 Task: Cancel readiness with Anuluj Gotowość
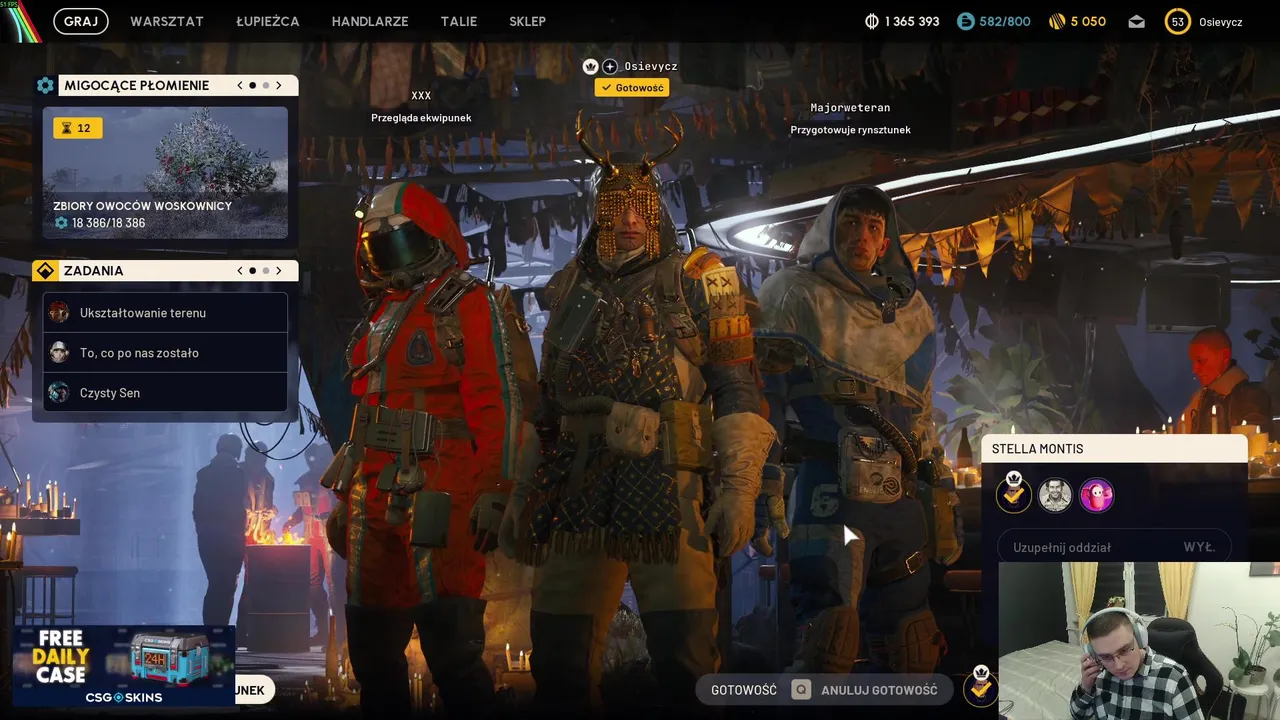click(880, 690)
